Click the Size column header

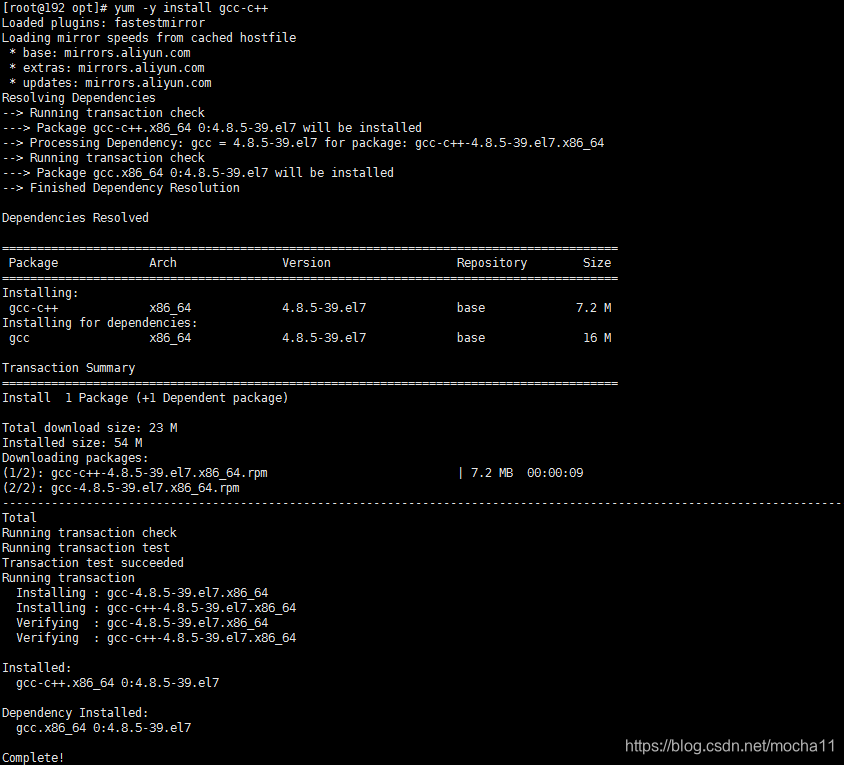point(596,262)
